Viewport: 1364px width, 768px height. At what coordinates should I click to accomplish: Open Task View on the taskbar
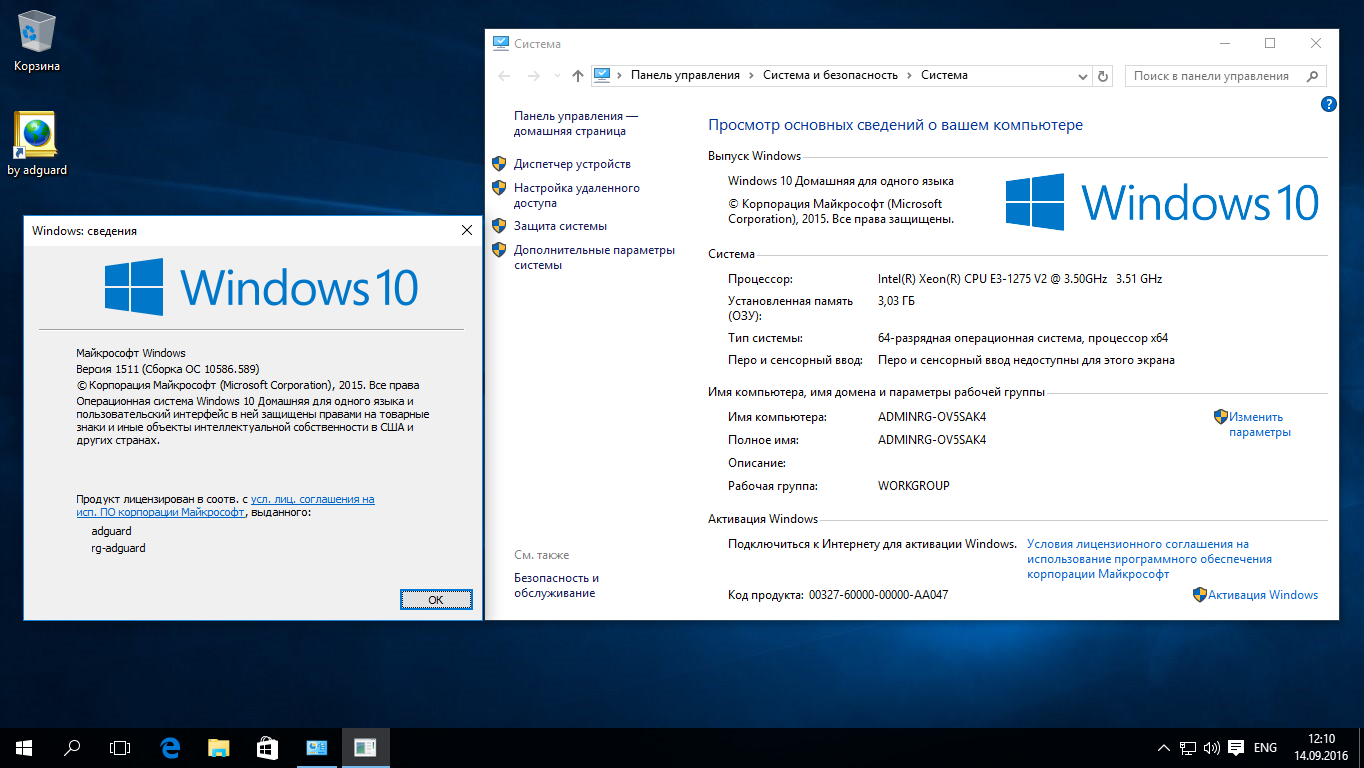point(120,747)
